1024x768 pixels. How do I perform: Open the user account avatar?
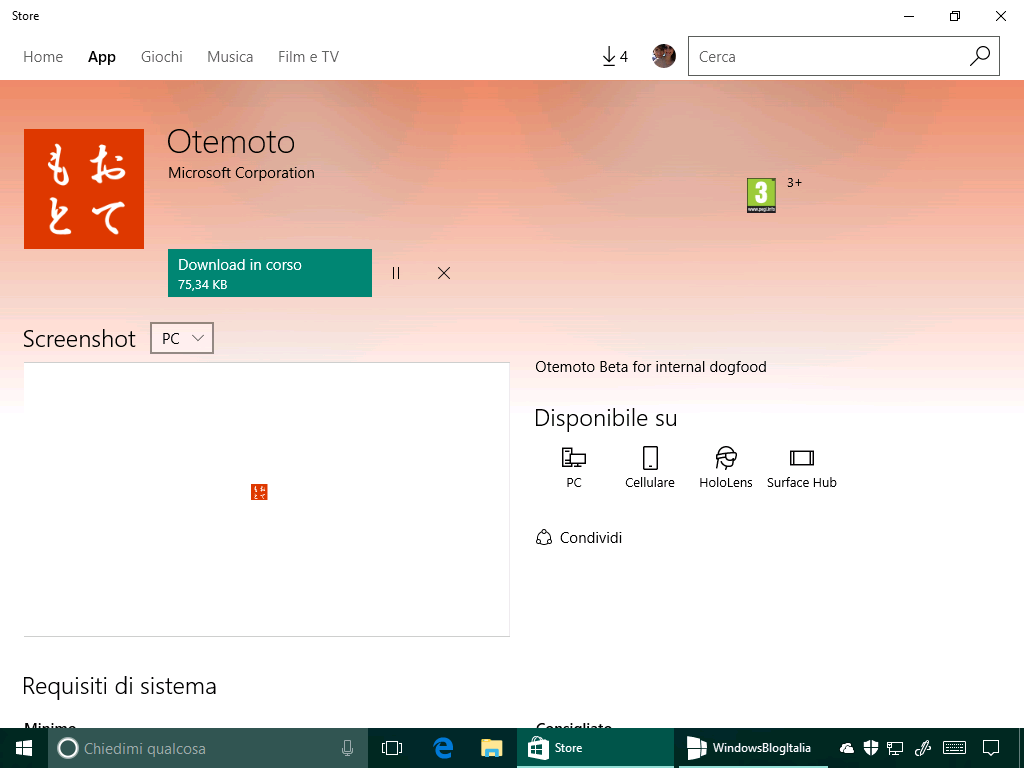(664, 56)
